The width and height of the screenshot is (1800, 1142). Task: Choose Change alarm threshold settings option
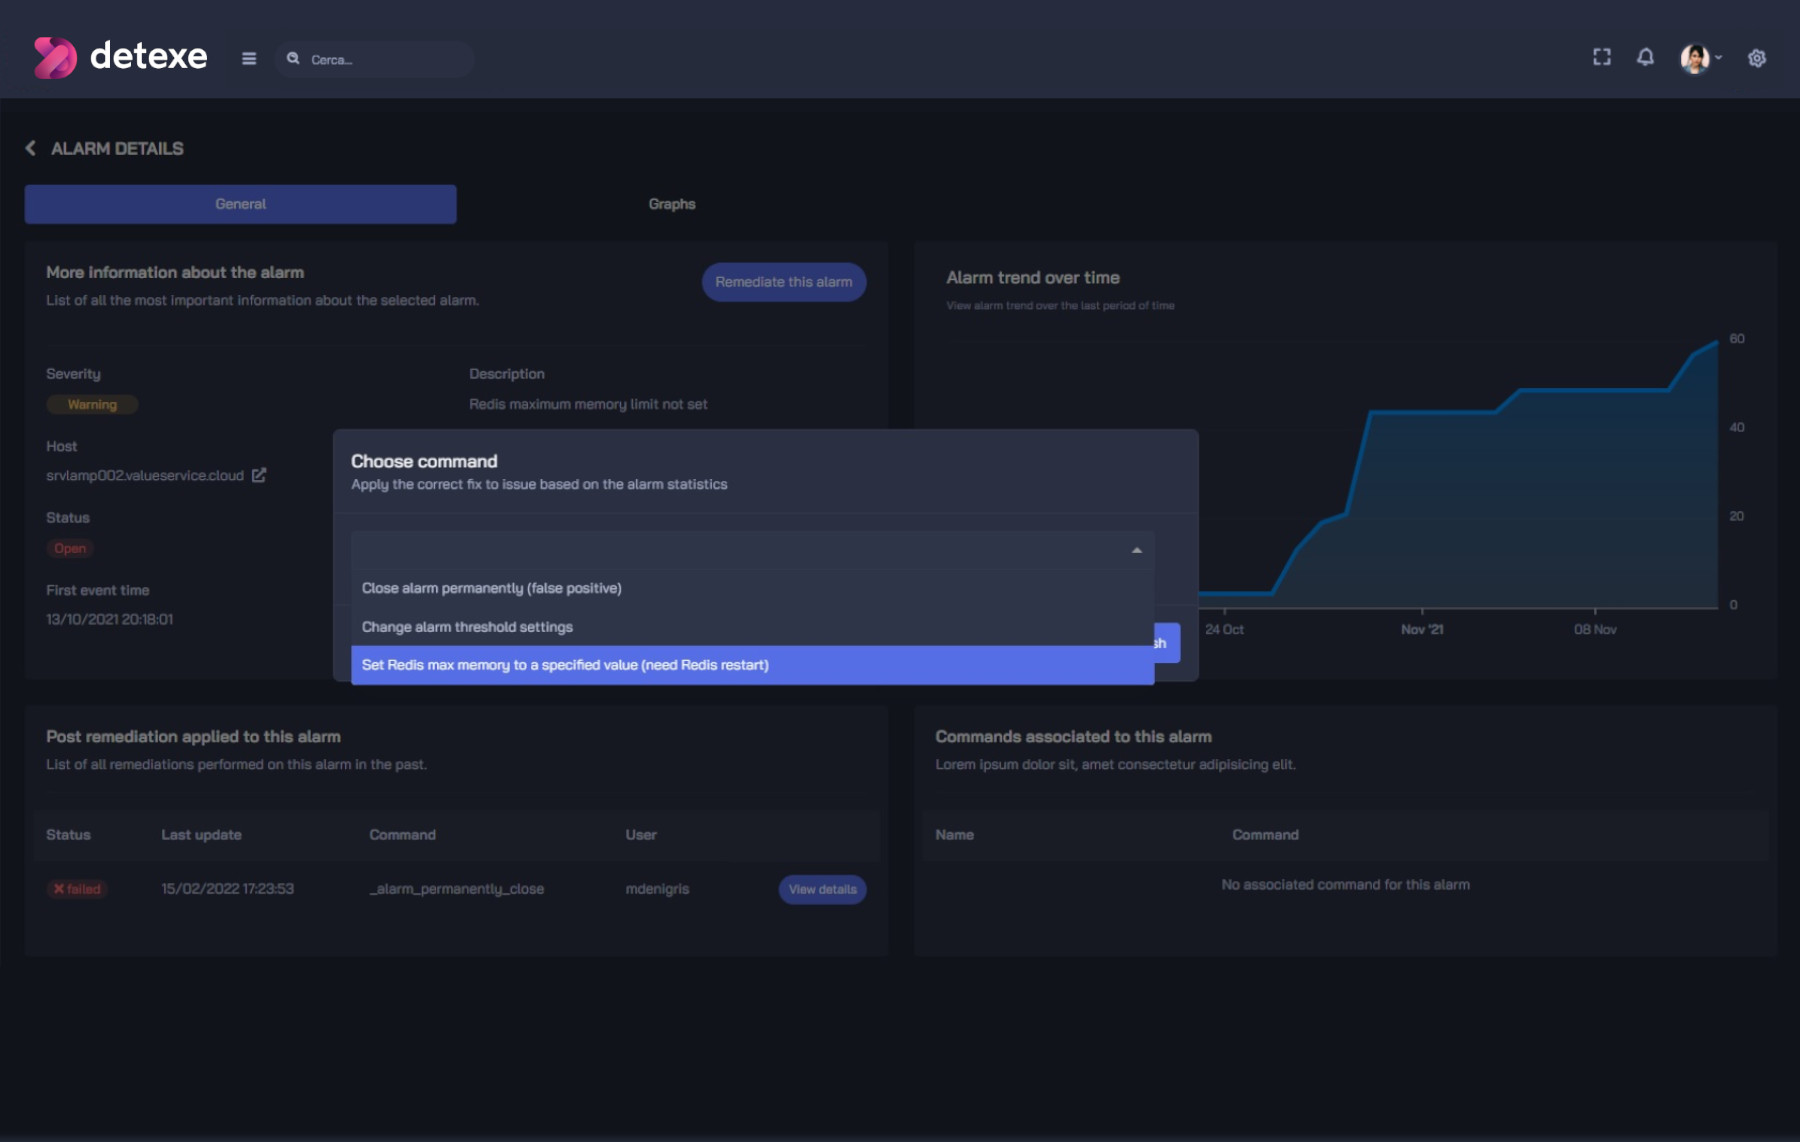point(467,627)
